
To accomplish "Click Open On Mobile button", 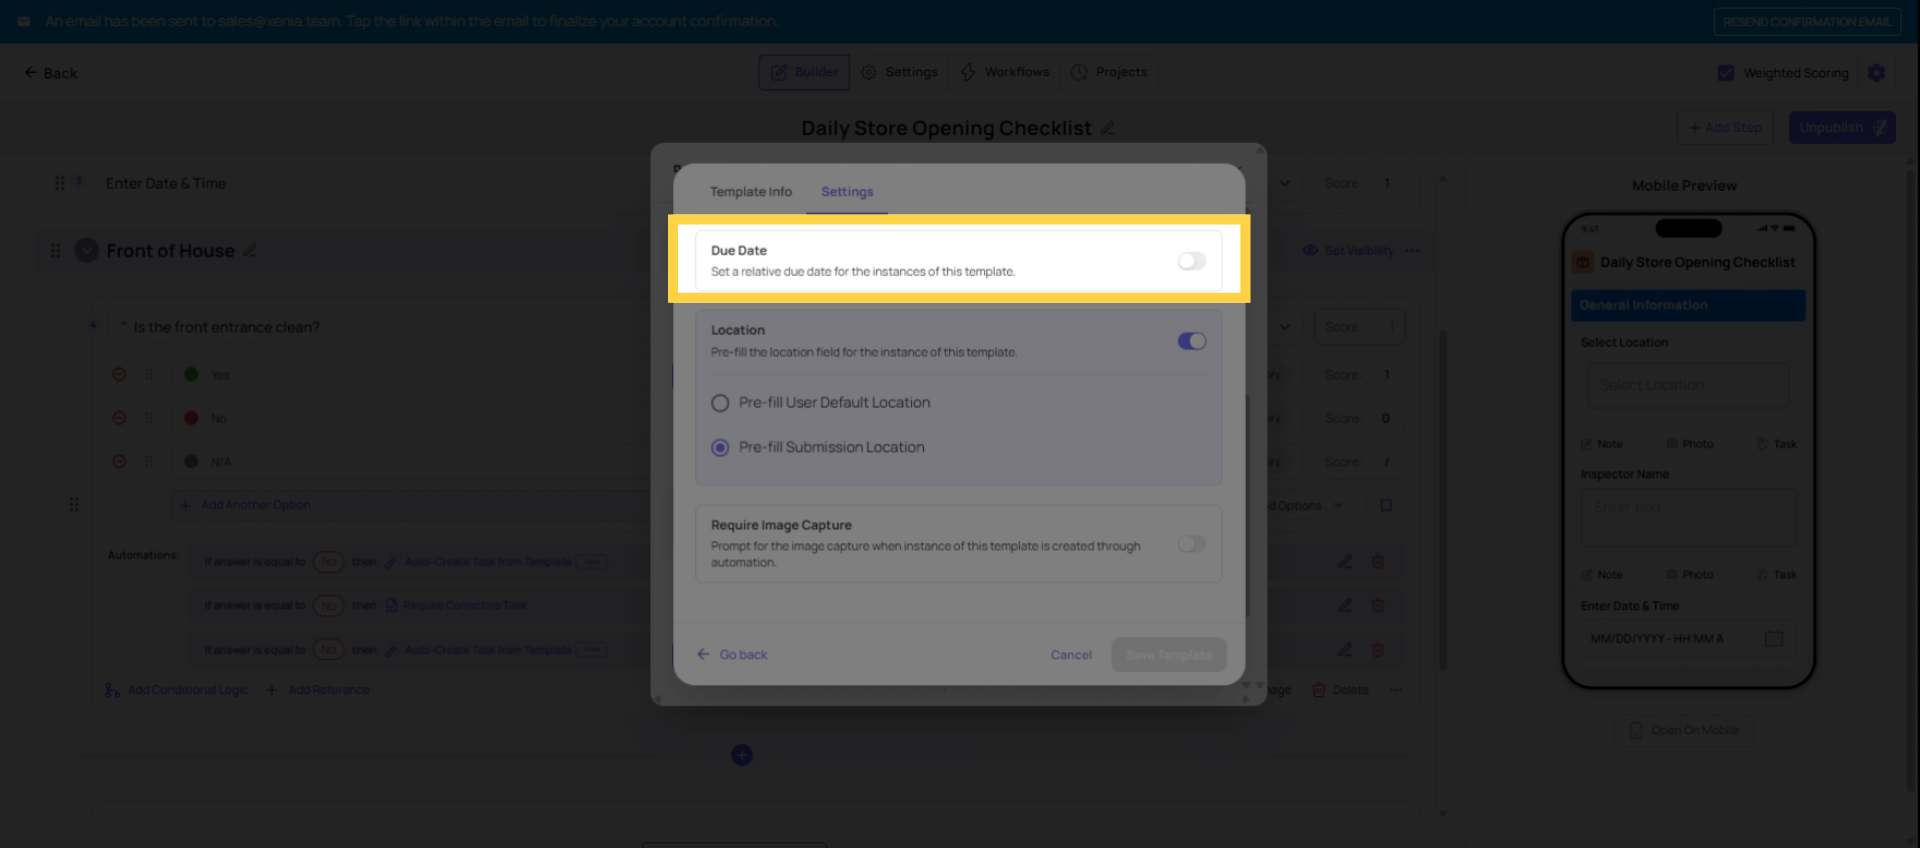I will tap(1684, 730).
